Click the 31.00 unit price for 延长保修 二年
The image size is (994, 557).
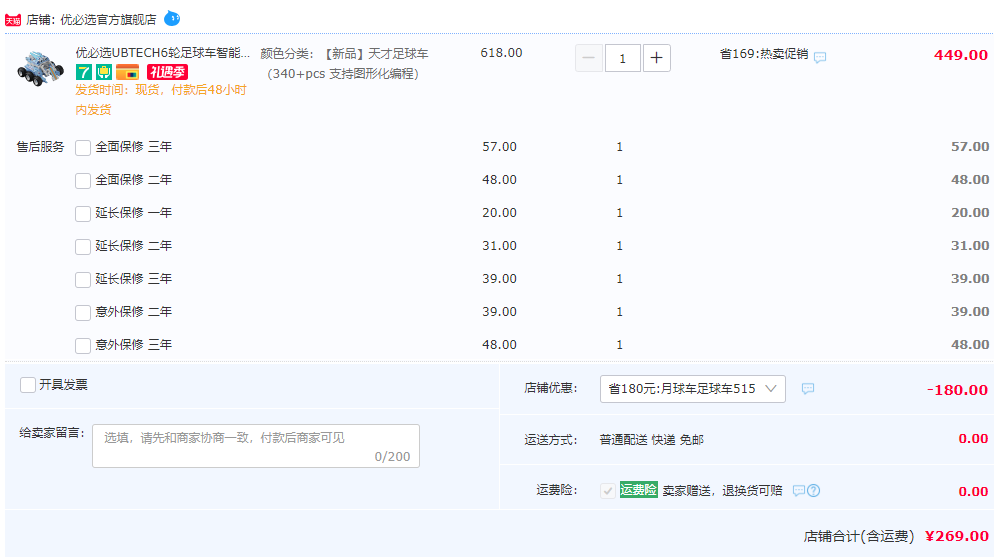point(500,246)
